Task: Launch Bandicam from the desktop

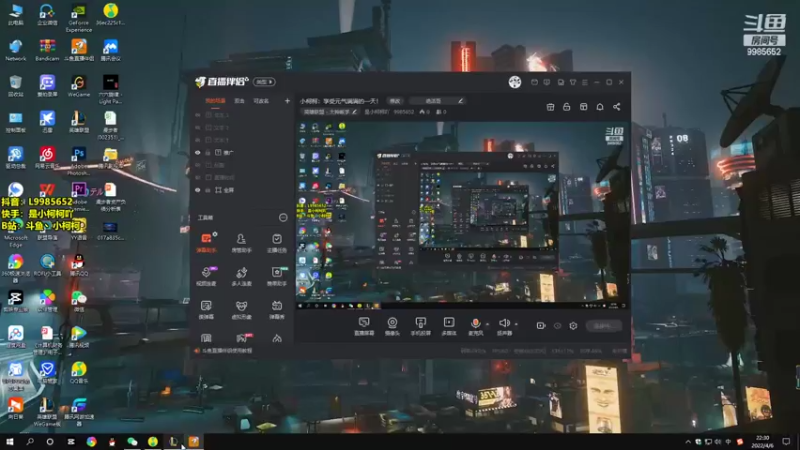Action: coord(47,50)
